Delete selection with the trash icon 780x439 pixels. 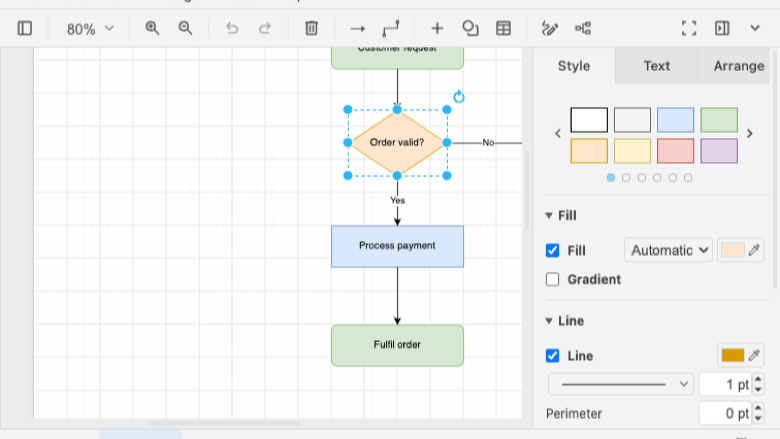(x=311, y=28)
